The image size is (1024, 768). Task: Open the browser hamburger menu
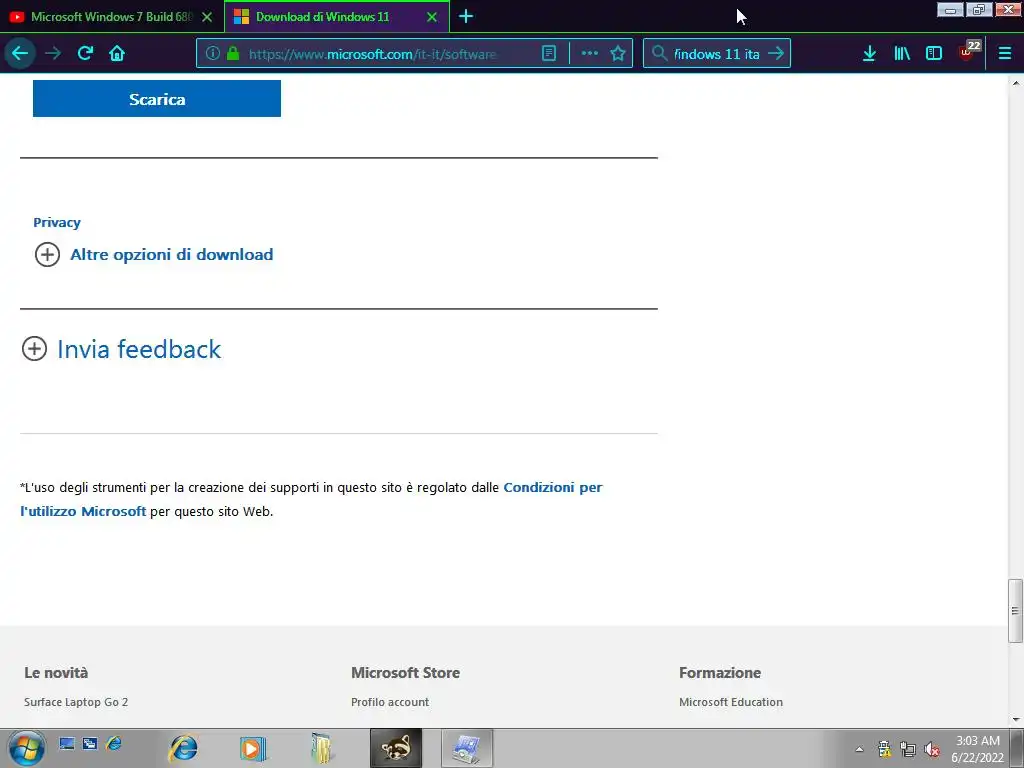point(1005,54)
